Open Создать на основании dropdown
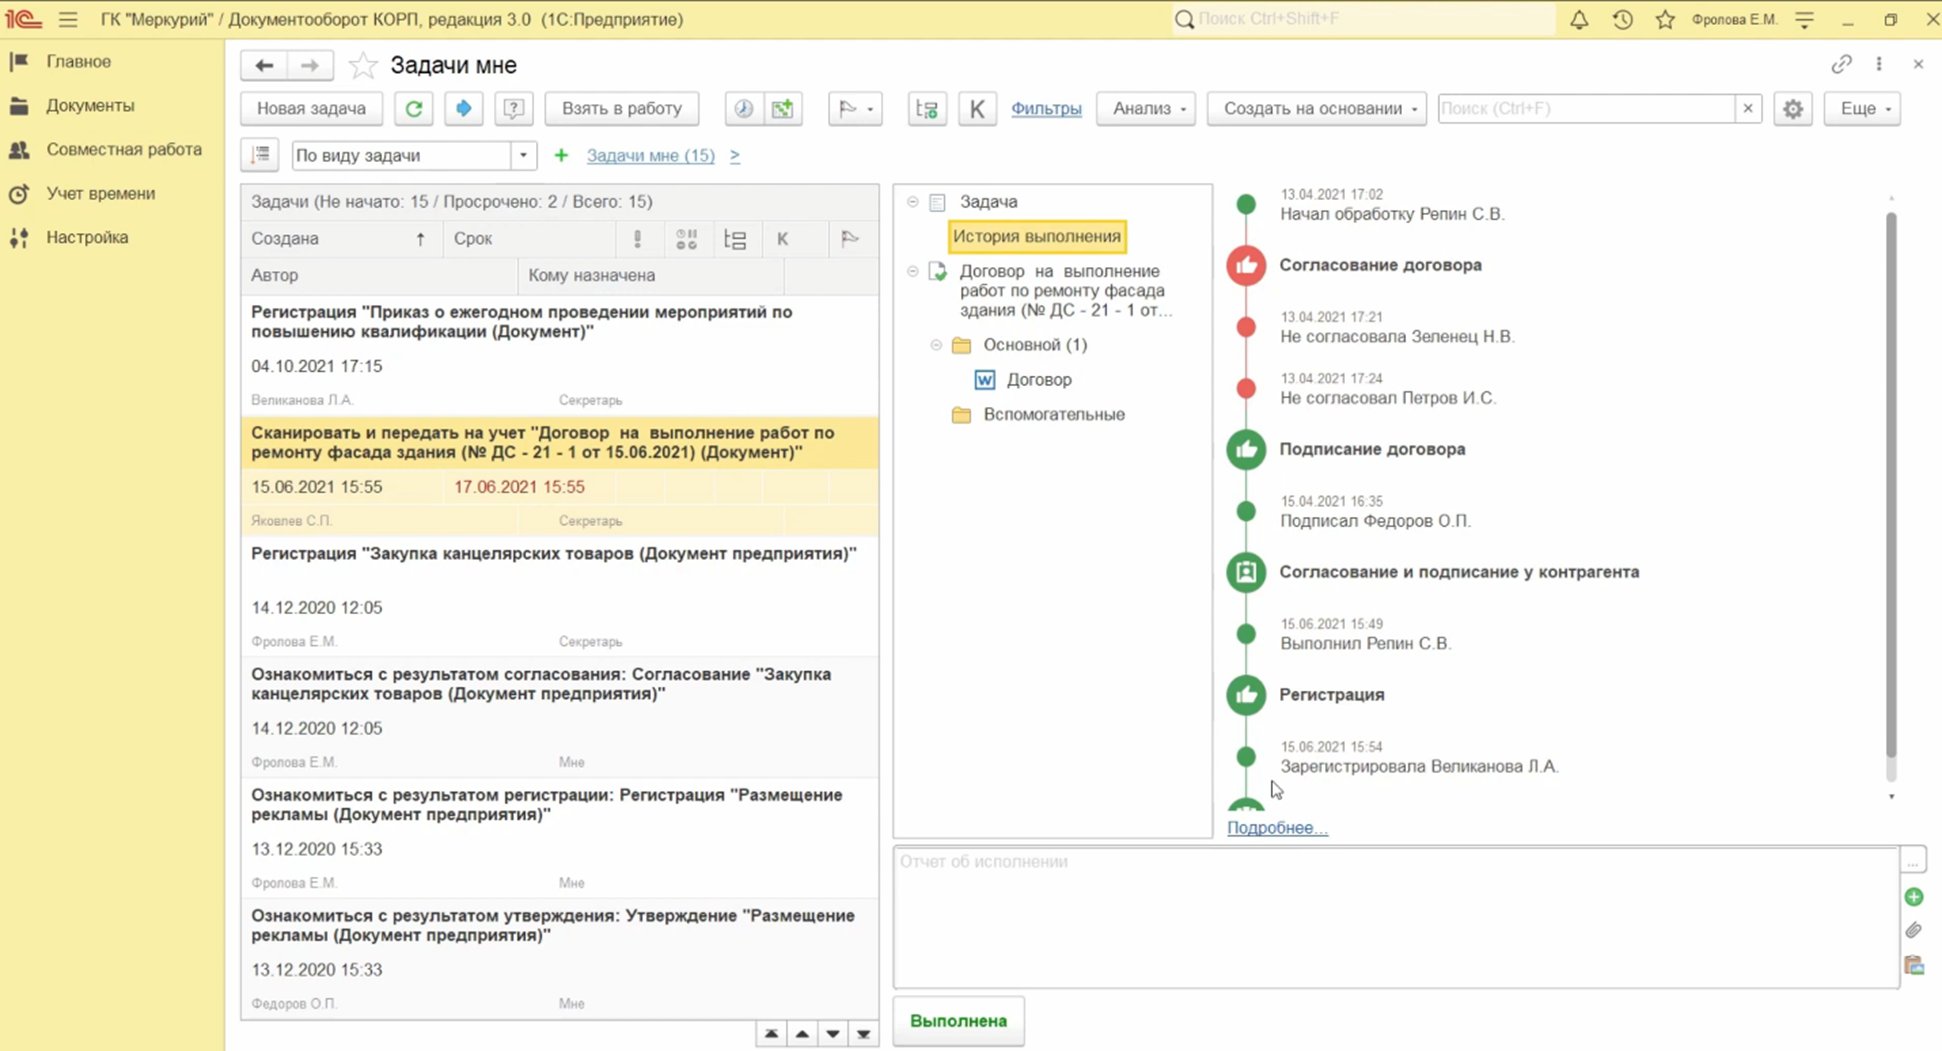The height and width of the screenshot is (1051, 1942). point(1317,108)
